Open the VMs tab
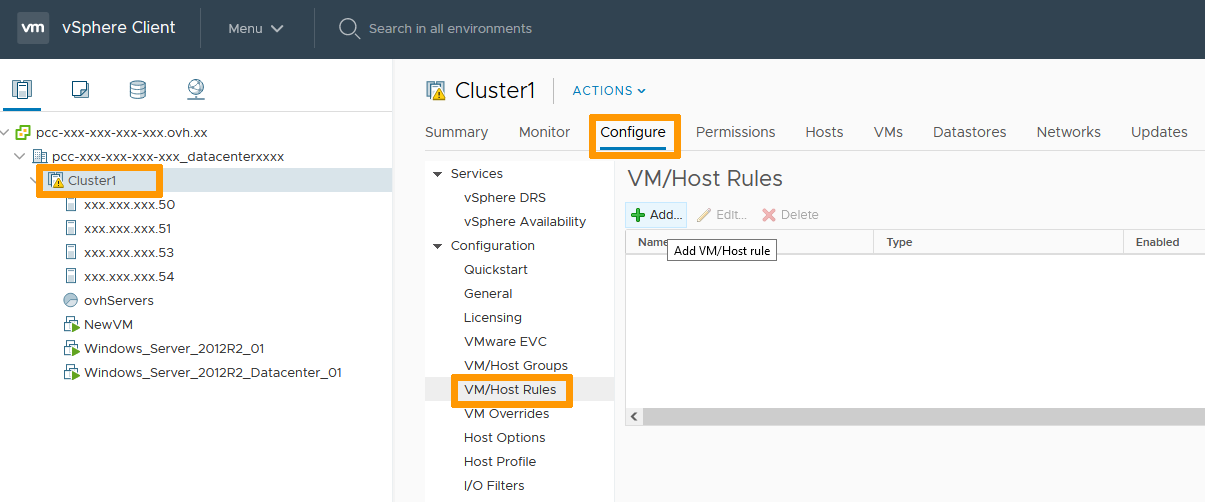 click(888, 132)
